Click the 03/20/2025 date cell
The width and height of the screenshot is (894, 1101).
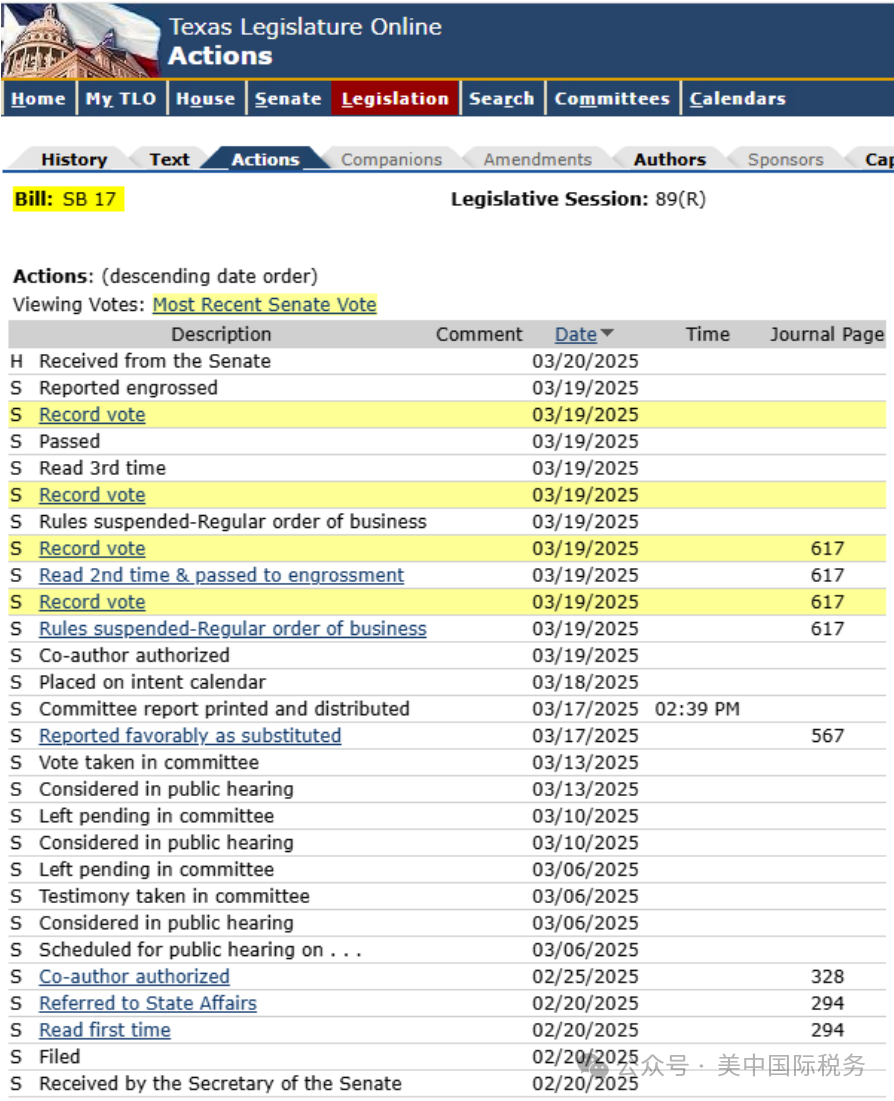click(x=585, y=361)
